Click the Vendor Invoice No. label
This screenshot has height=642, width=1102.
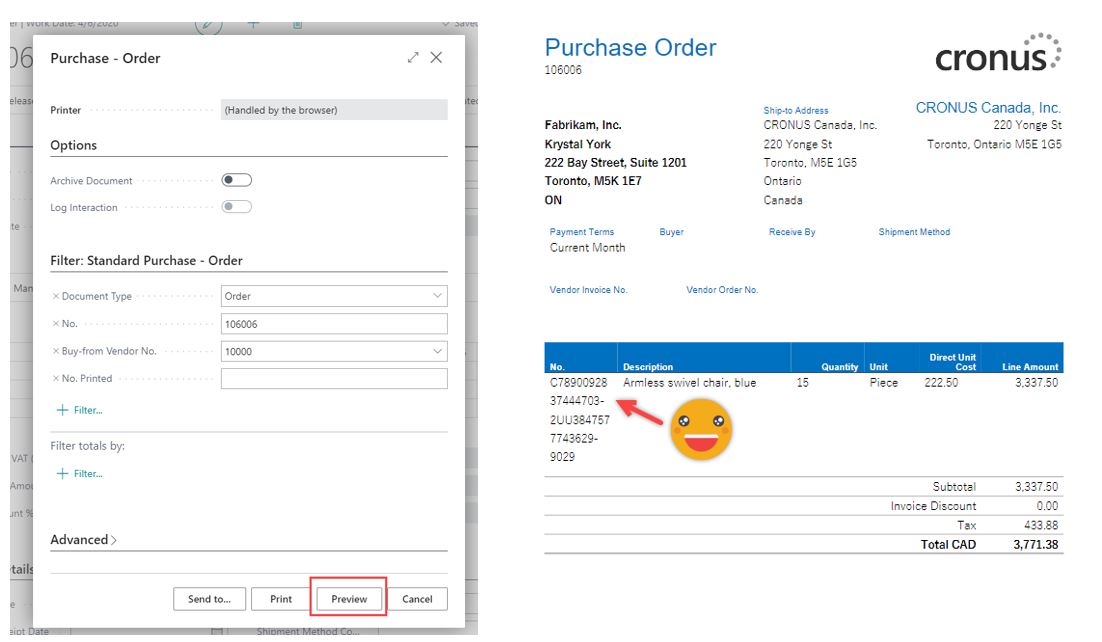(x=588, y=290)
